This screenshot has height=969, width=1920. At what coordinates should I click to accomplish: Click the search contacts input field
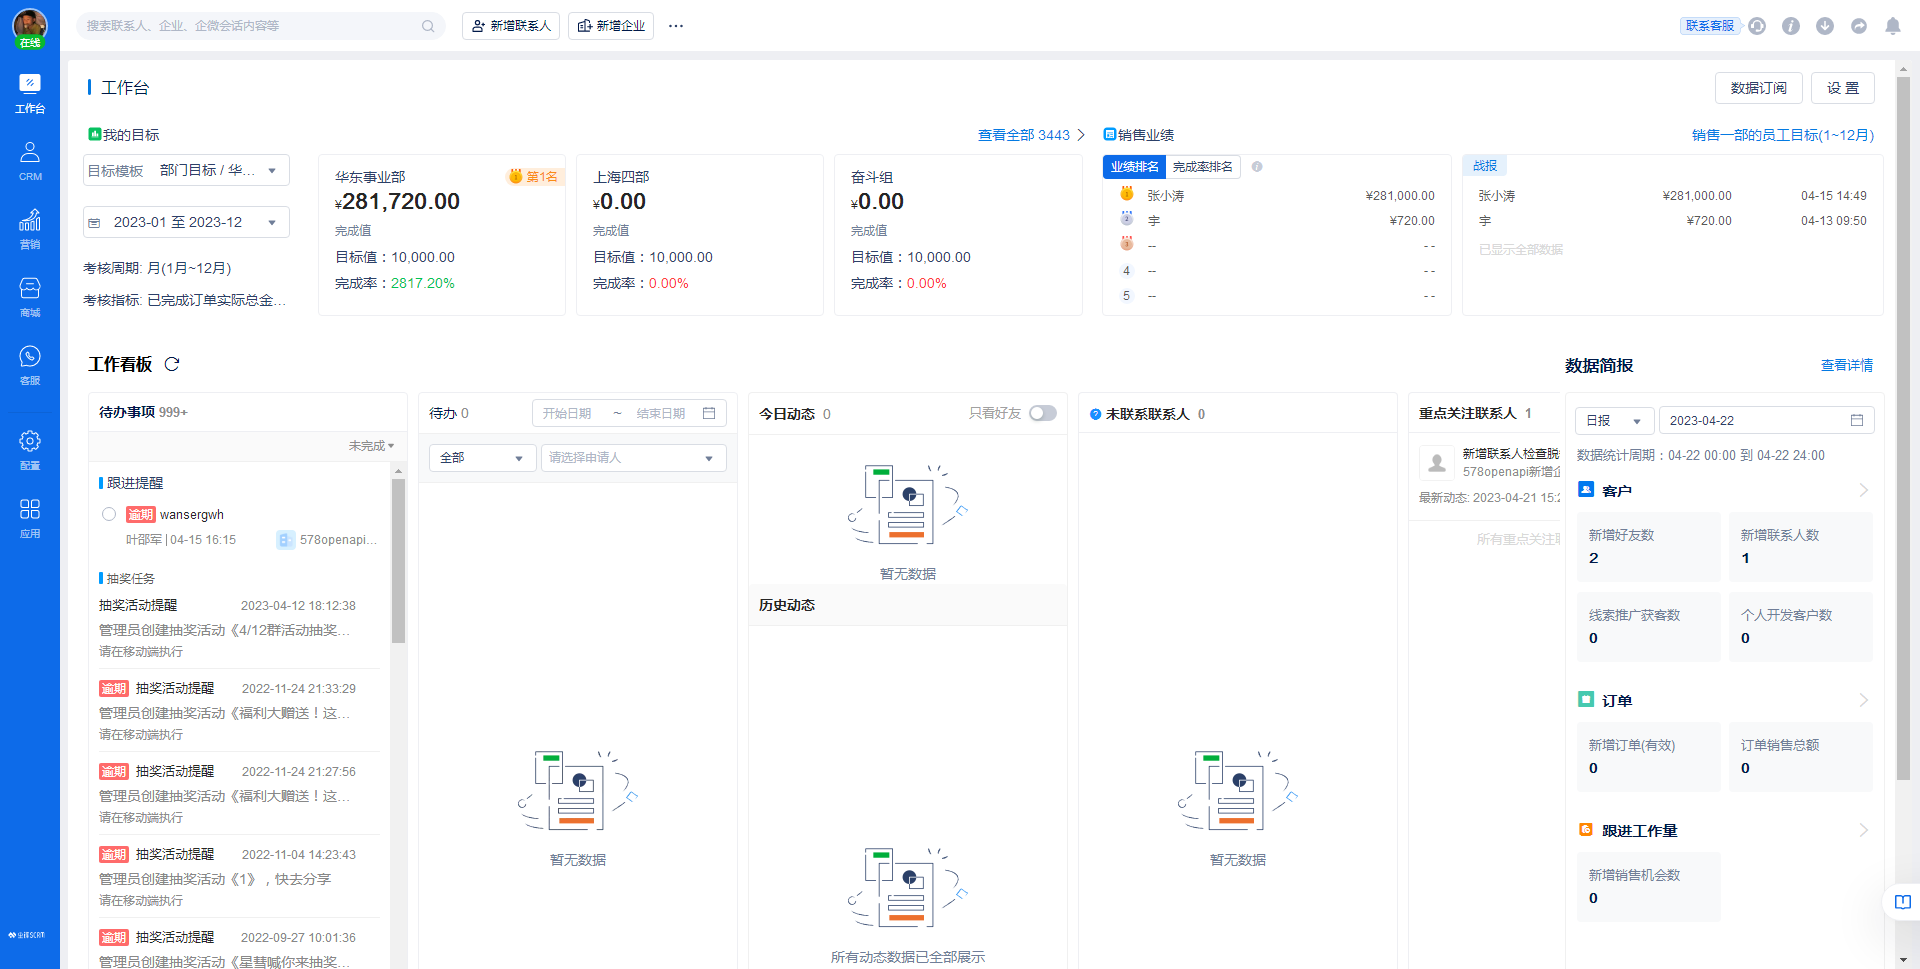tap(250, 26)
